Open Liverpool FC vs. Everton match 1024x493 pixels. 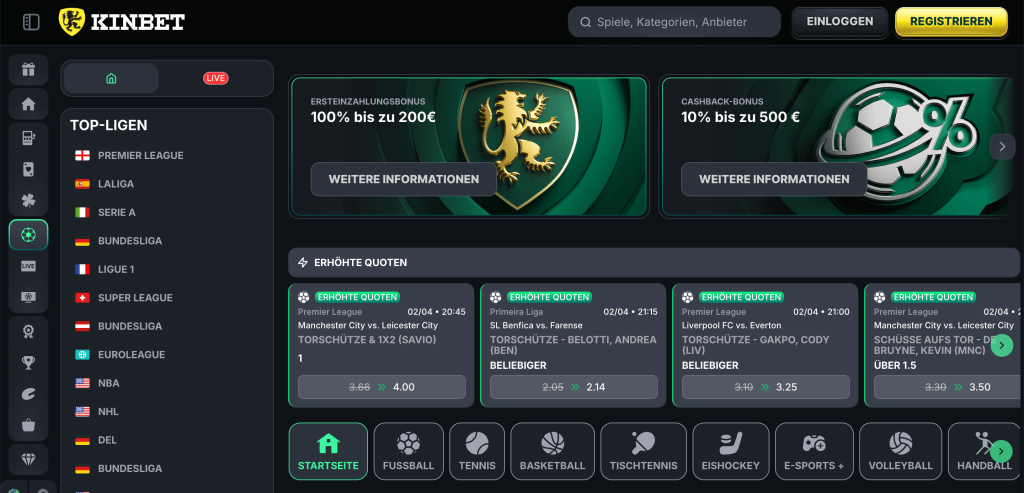729,325
